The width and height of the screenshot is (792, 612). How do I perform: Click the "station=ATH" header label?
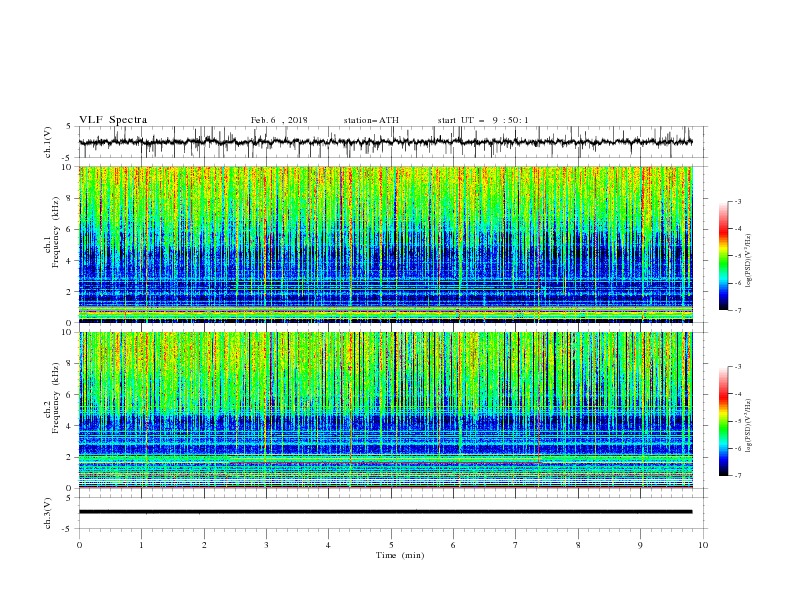[x=371, y=120]
